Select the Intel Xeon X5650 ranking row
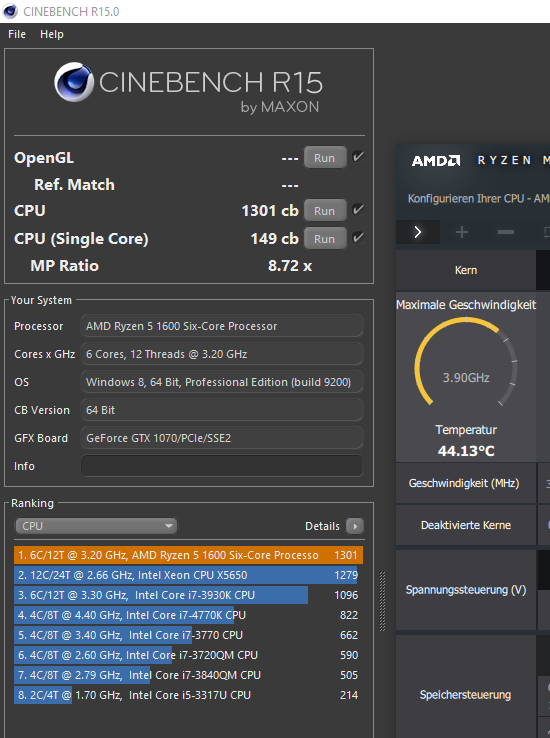This screenshot has width=550, height=738. pos(189,575)
